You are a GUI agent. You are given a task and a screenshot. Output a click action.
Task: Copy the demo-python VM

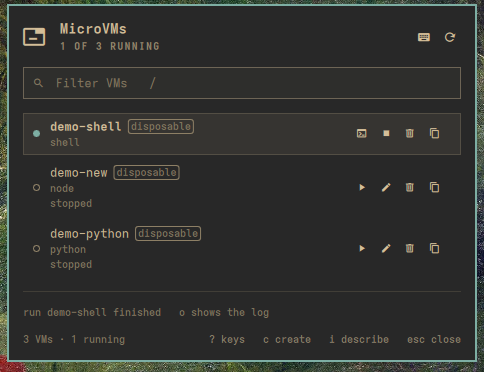tap(434, 248)
